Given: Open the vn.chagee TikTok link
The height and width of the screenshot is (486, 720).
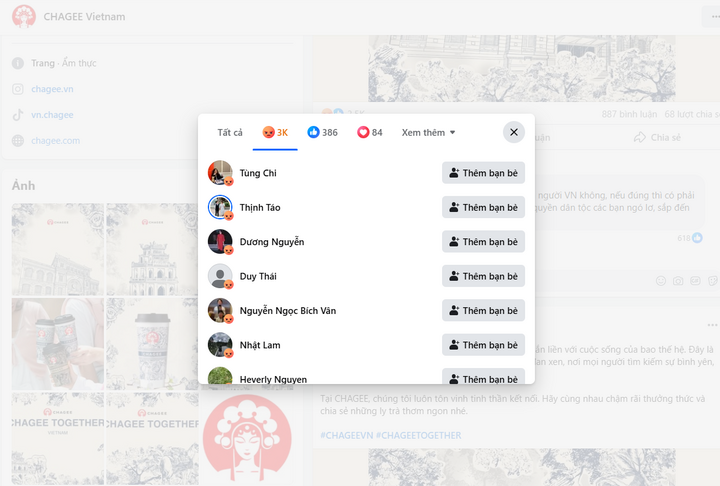Looking at the screenshot, I should coord(52,115).
